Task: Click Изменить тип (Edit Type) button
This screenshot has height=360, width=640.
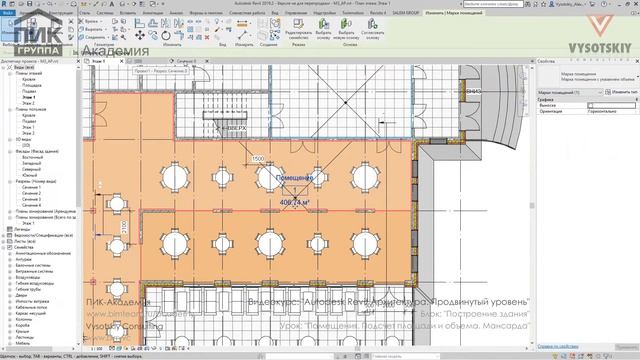Action: coord(622,92)
